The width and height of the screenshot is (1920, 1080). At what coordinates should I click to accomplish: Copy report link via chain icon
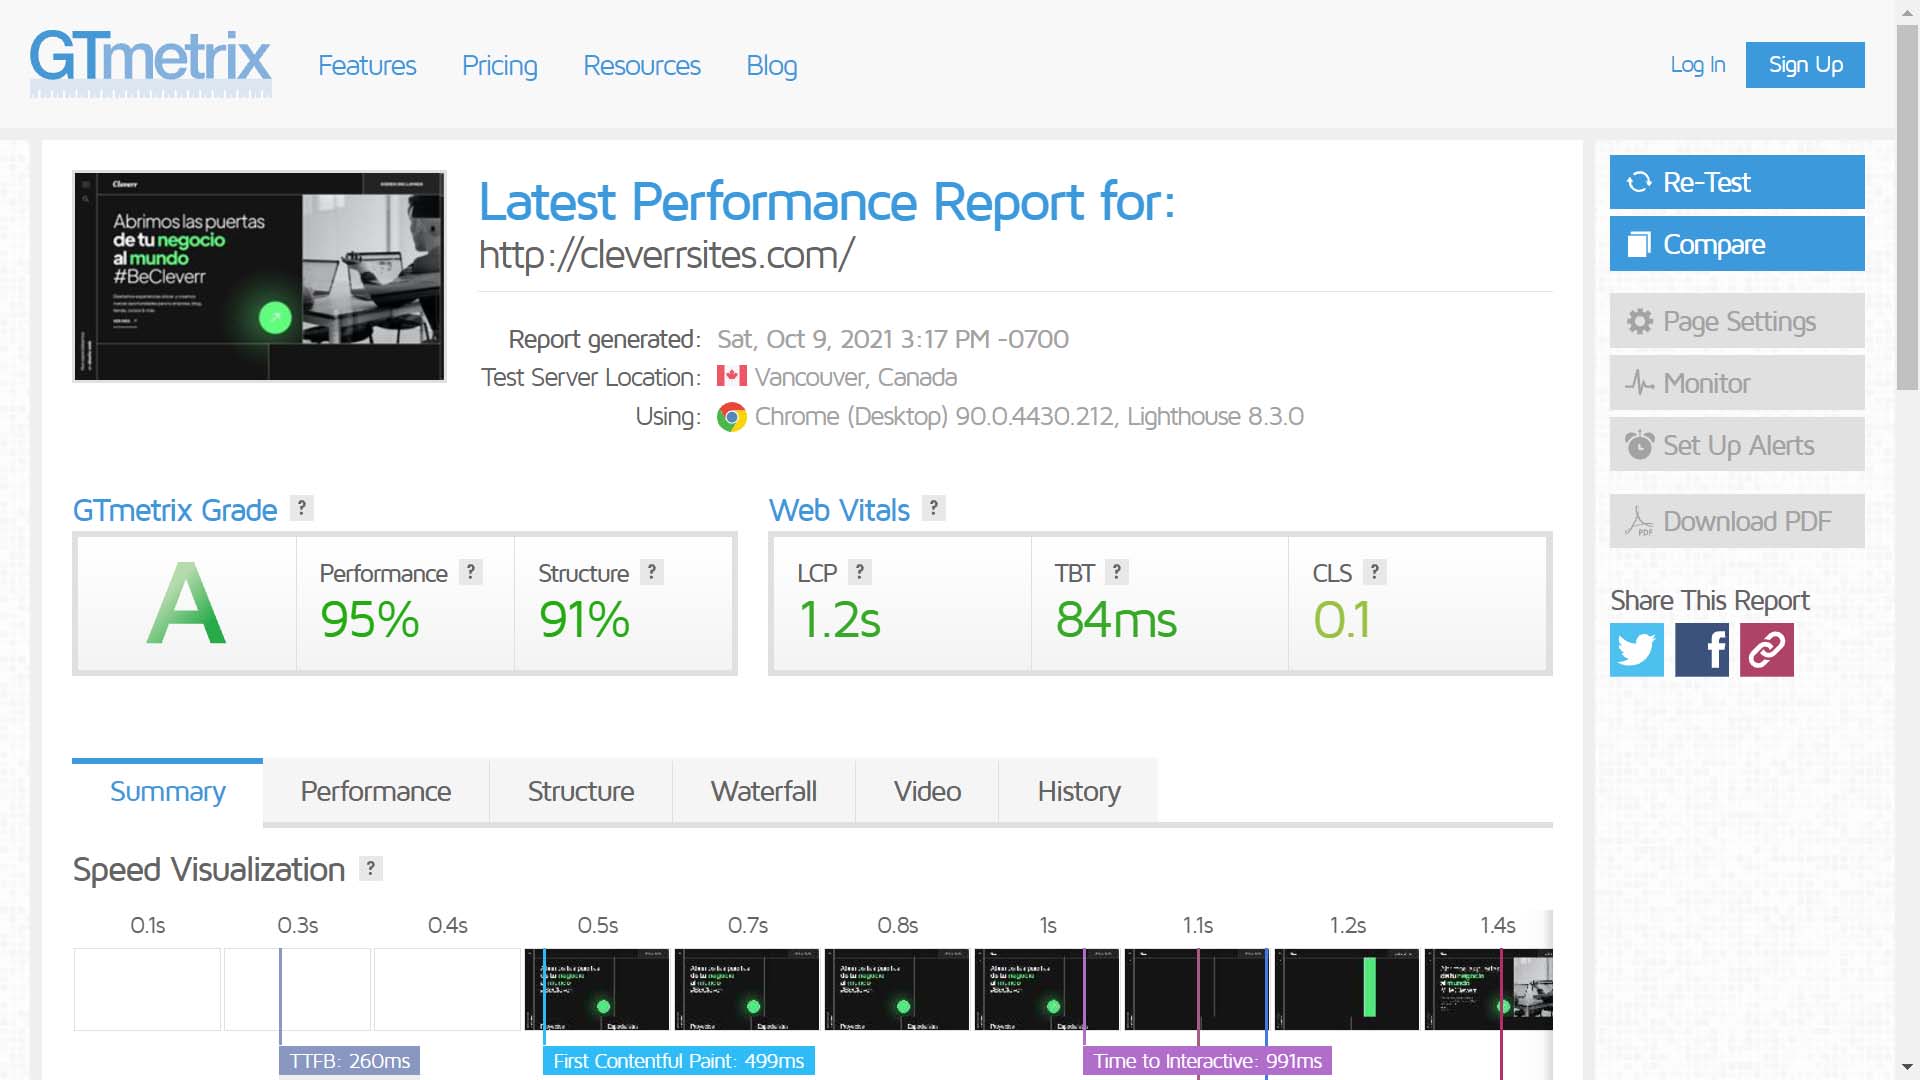pos(1767,650)
